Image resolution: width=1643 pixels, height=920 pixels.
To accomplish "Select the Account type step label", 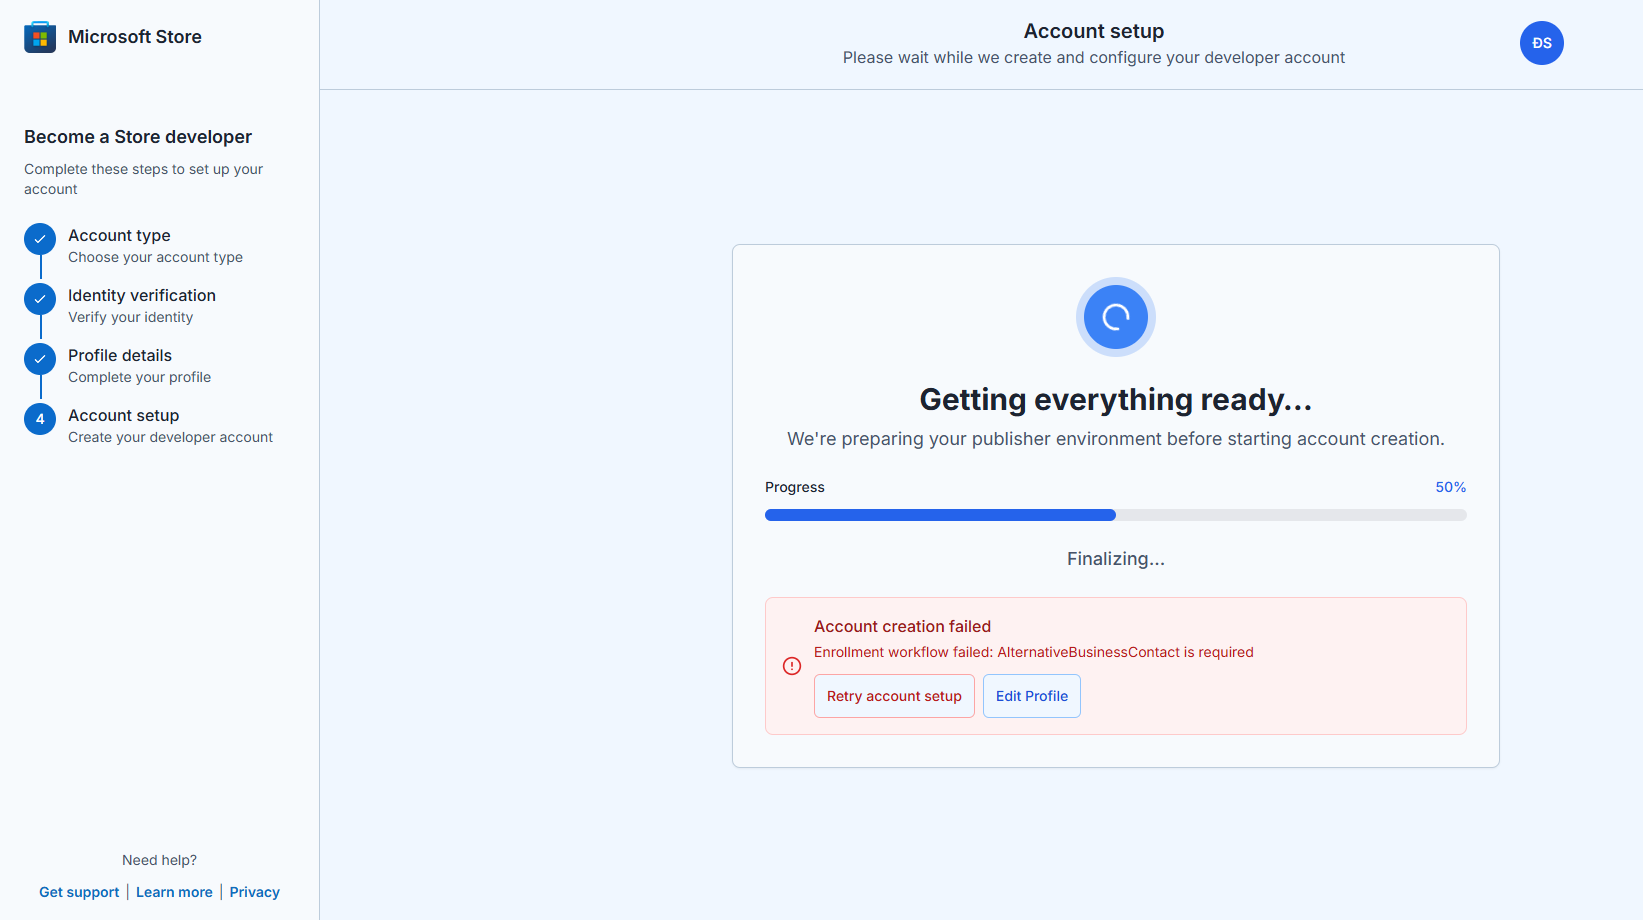I will [119, 235].
